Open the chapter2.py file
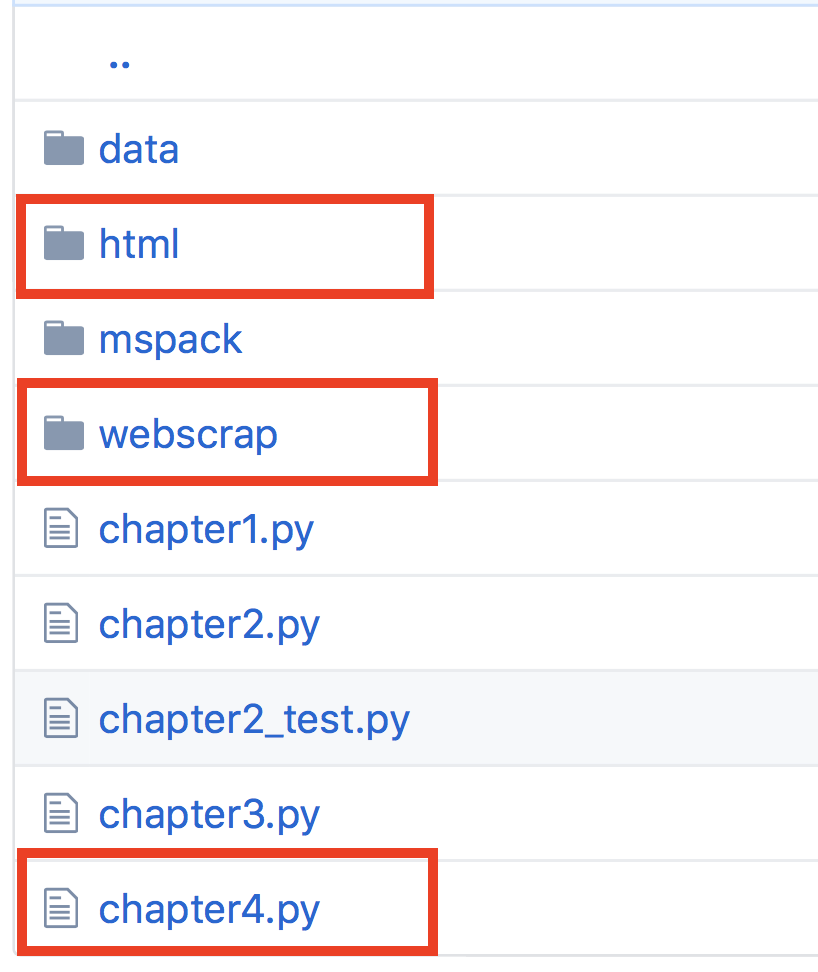This screenshot has width=818, height=972. tap(208, 623)
